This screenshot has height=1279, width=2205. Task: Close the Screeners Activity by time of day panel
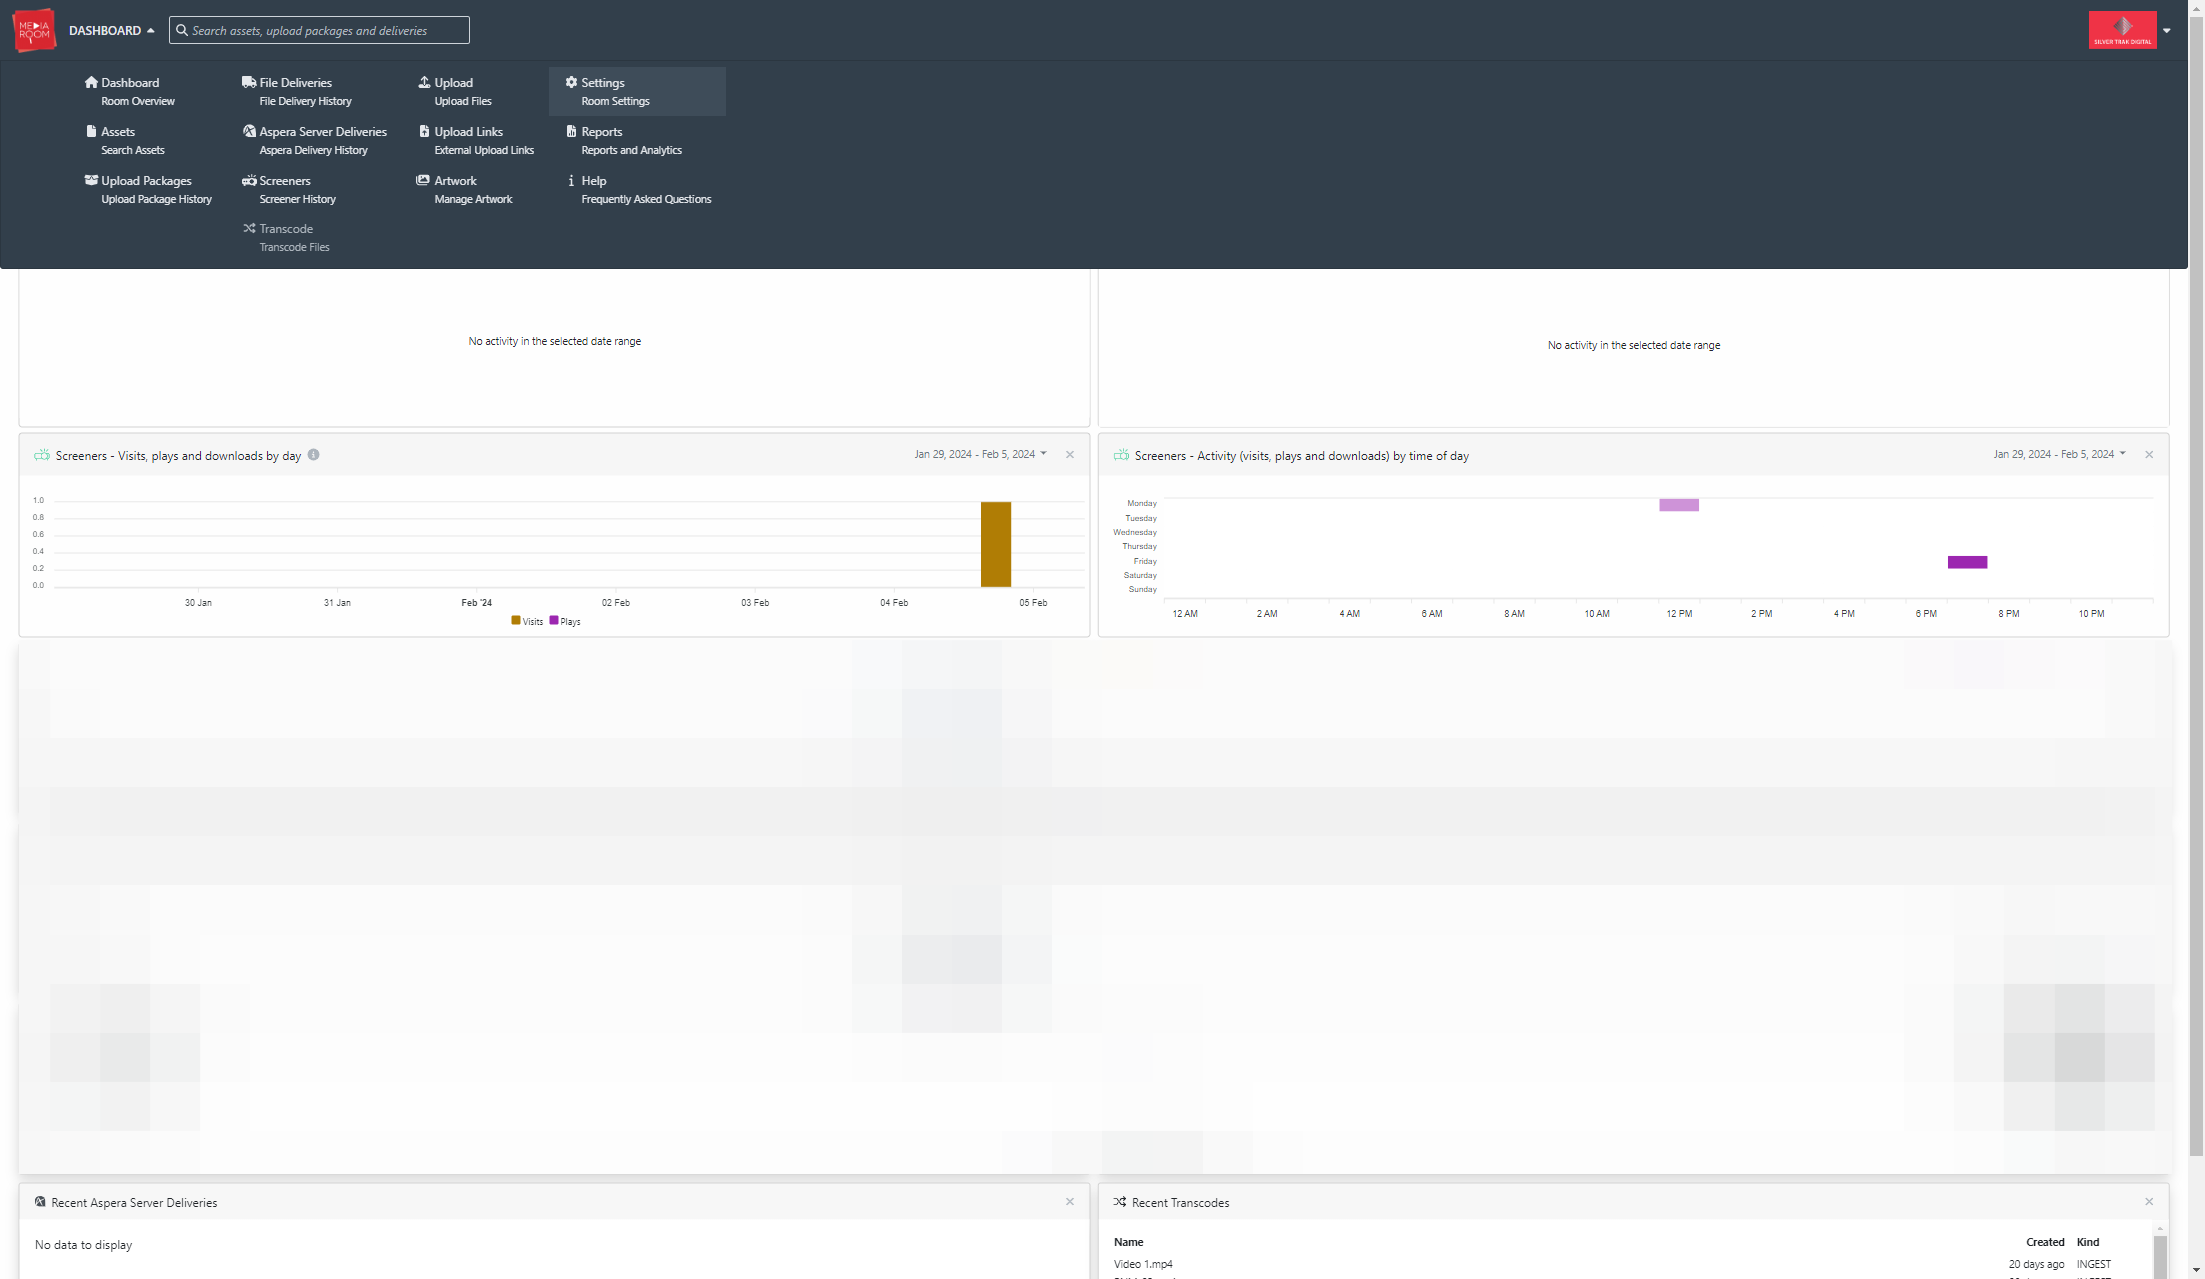pos(2149,454)
